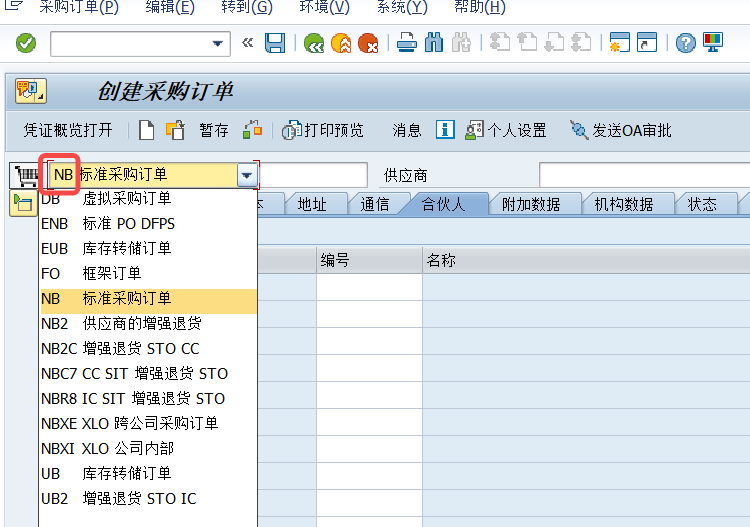Click the 编号 column header

(x=369, y=261)
